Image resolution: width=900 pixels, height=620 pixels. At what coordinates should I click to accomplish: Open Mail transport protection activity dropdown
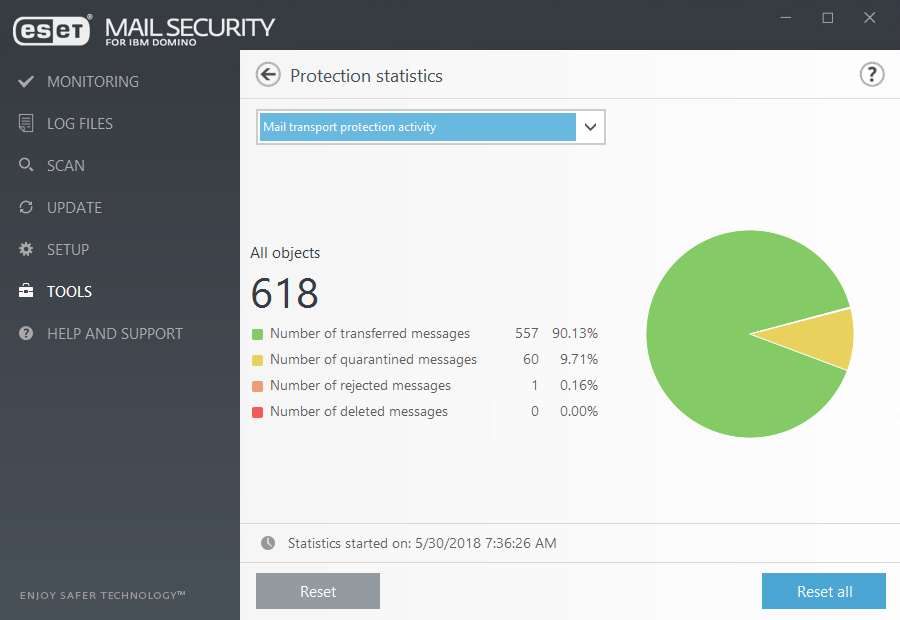(430, 127)
